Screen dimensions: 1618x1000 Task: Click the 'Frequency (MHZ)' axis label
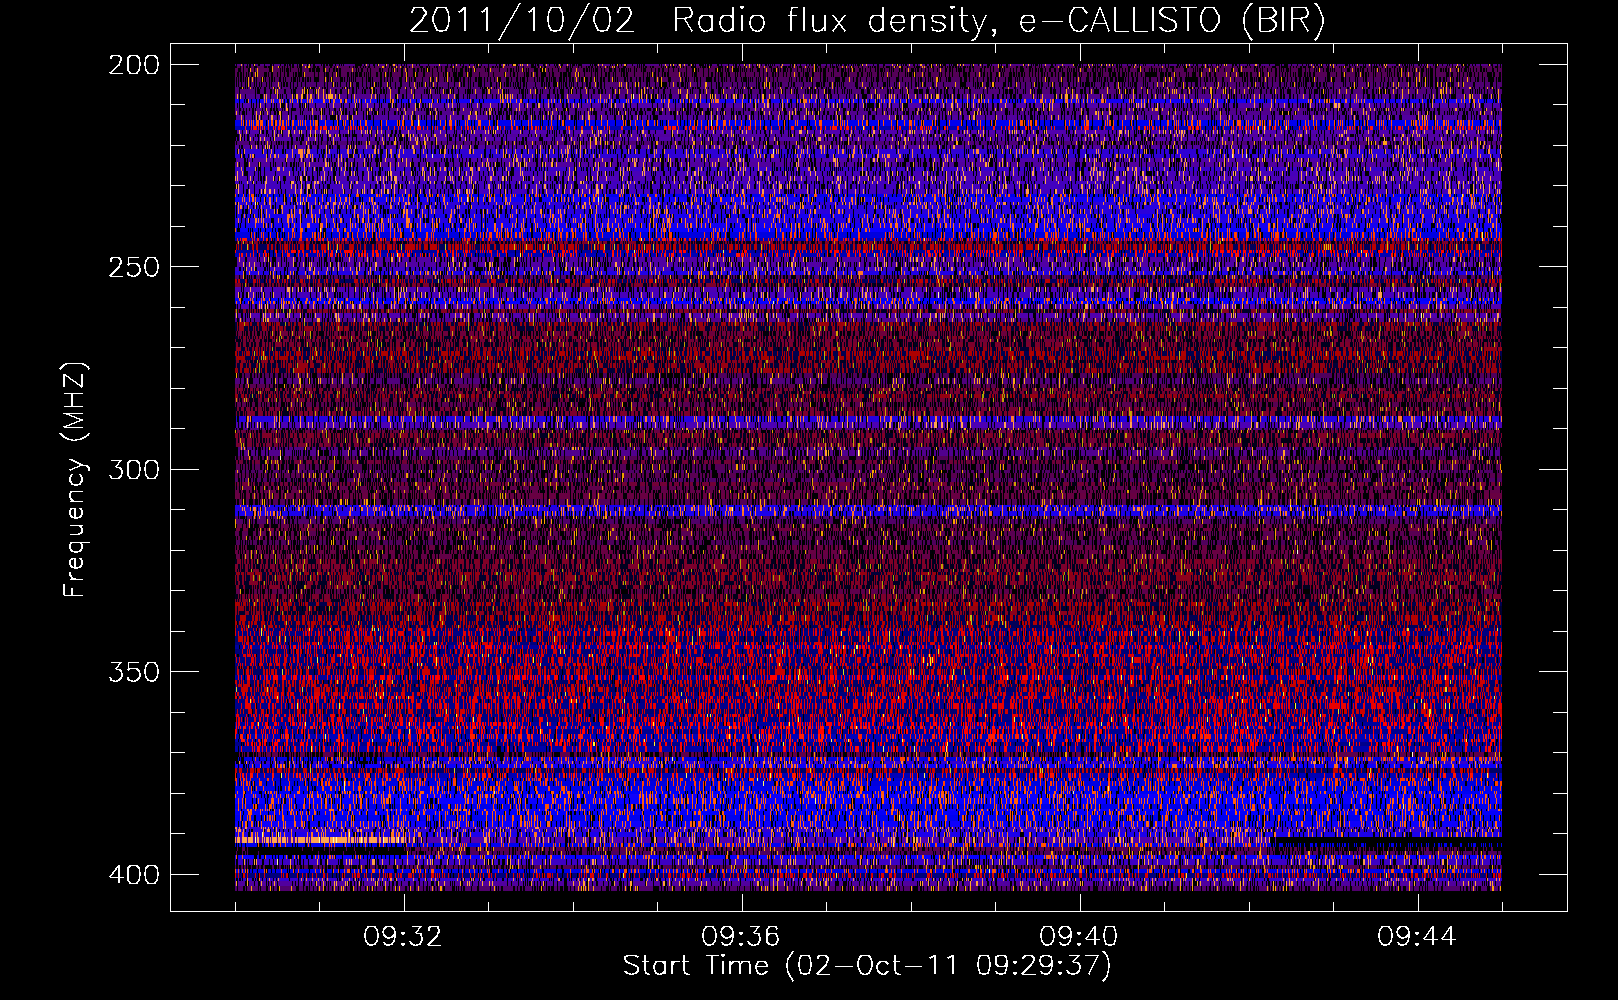coord(75,479)
